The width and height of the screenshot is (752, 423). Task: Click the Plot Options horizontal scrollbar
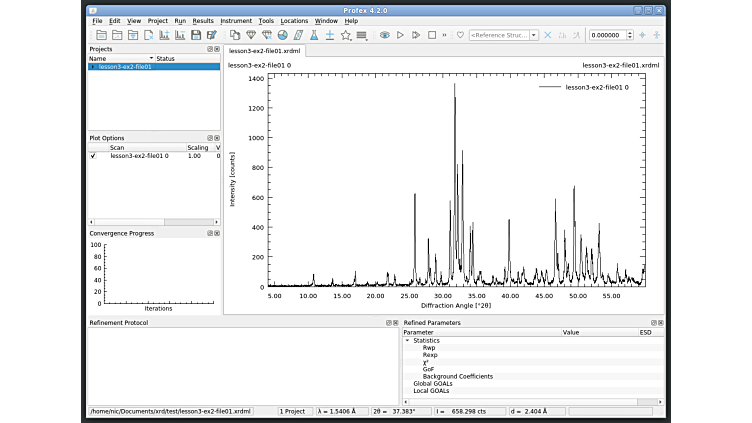pos(153,222)
